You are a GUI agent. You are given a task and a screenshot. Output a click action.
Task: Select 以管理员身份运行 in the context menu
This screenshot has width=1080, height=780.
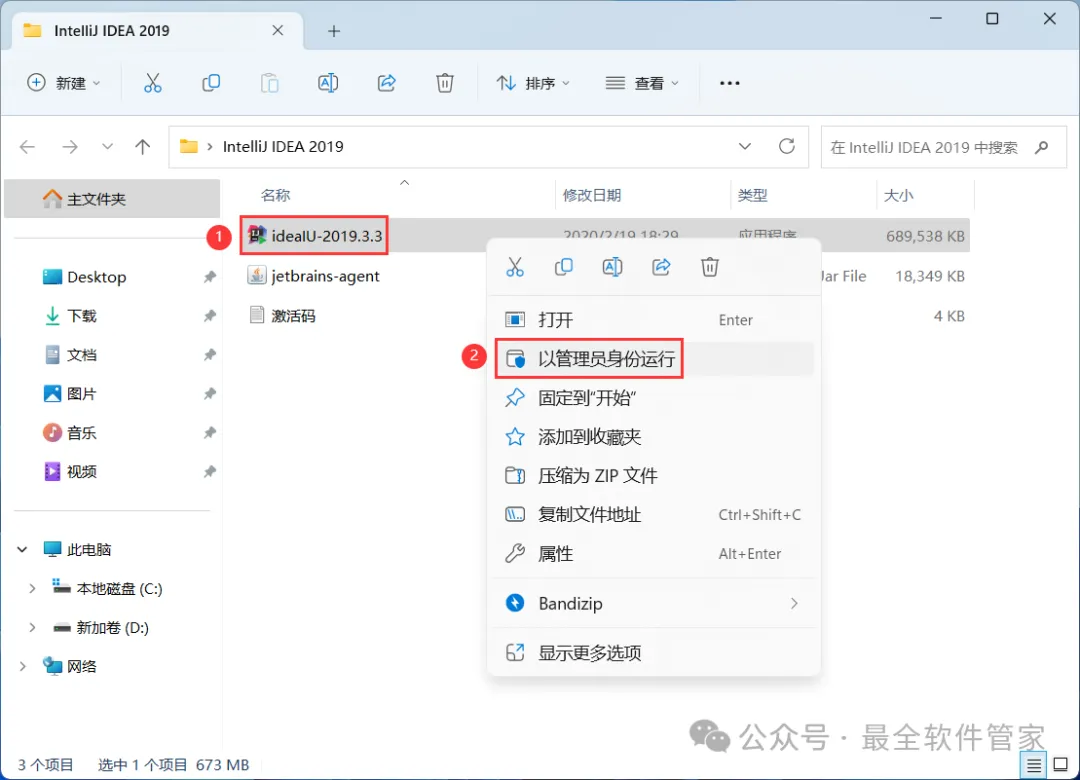pyautogui.click(x=654, y=358)
